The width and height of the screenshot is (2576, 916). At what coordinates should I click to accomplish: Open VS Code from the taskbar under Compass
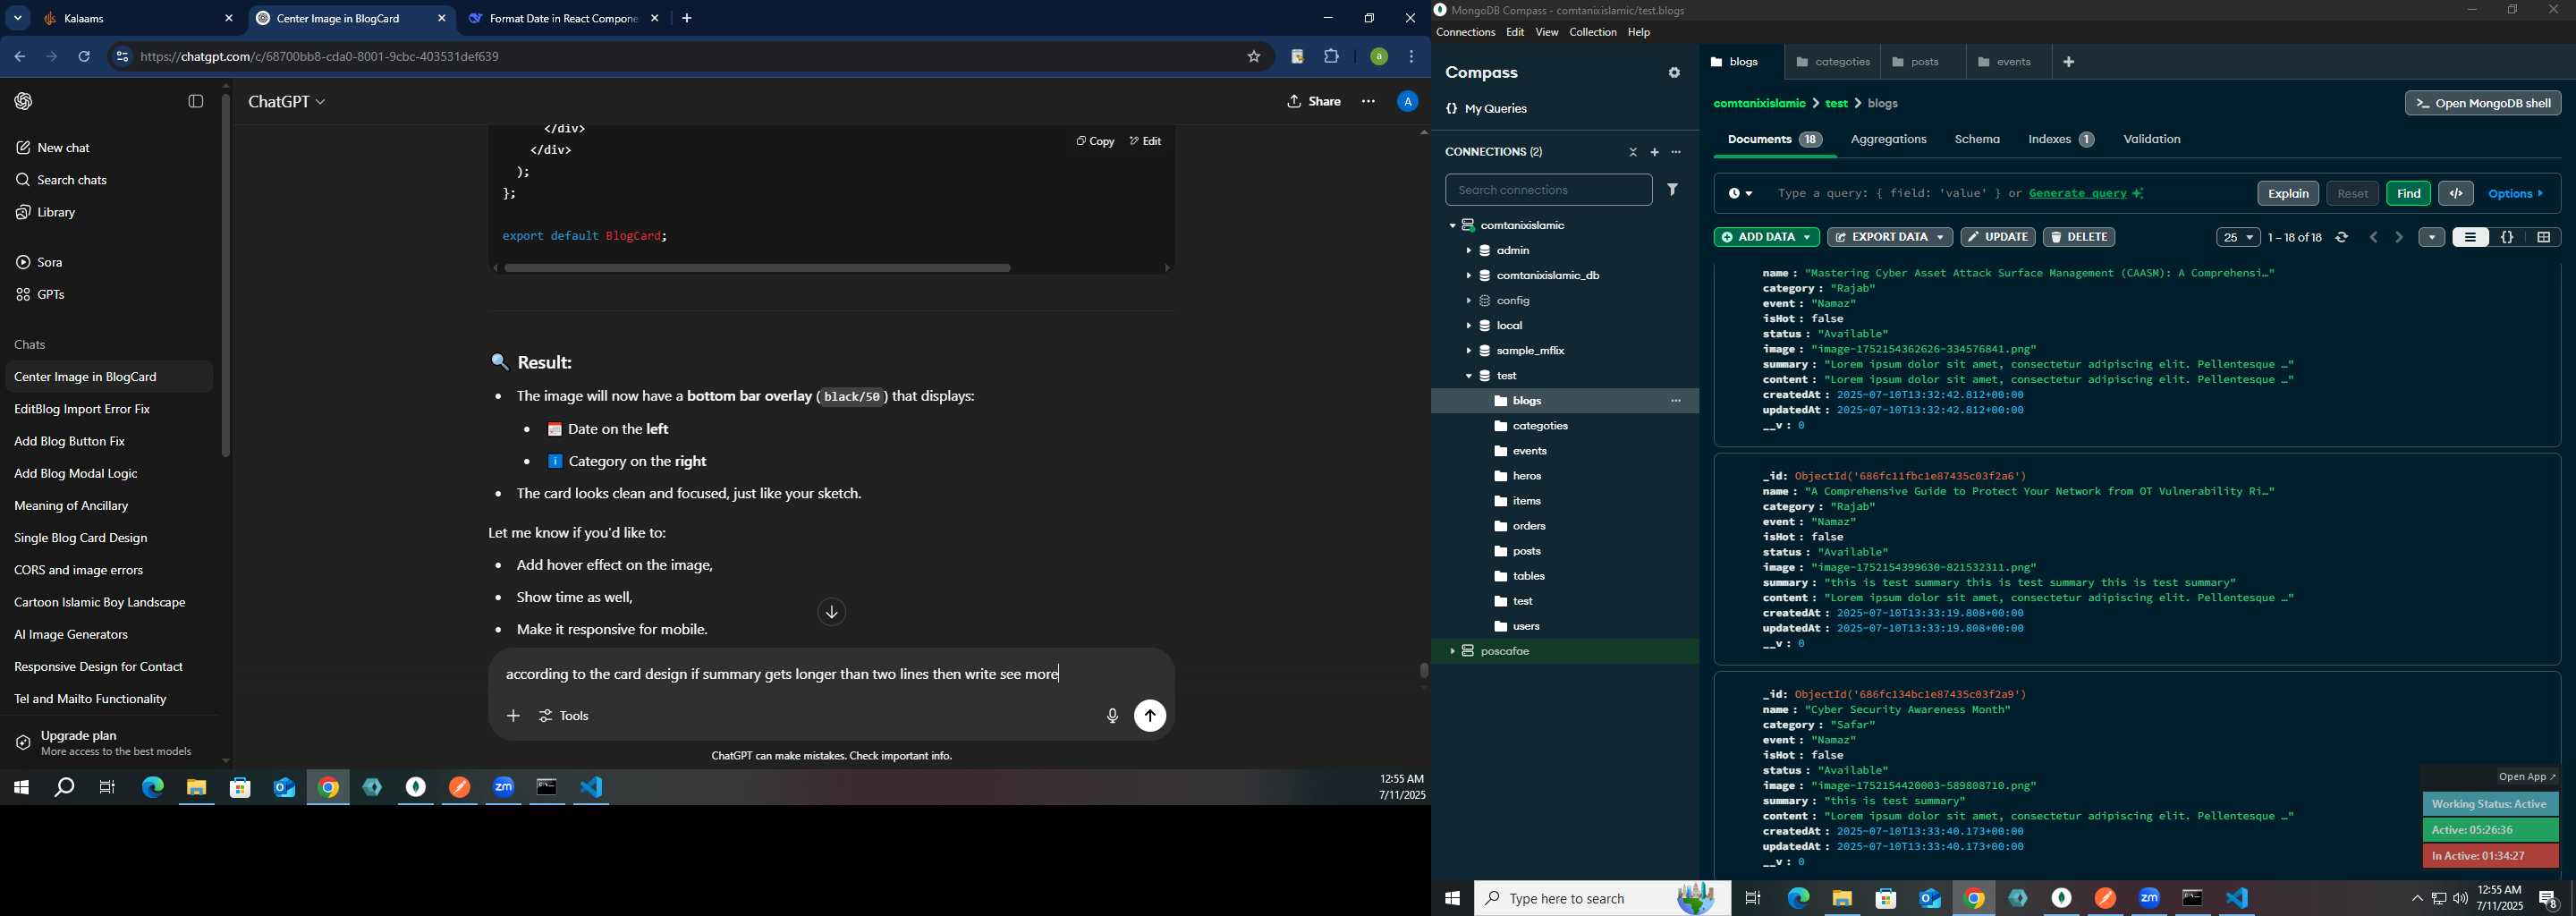click(2238, 898)
